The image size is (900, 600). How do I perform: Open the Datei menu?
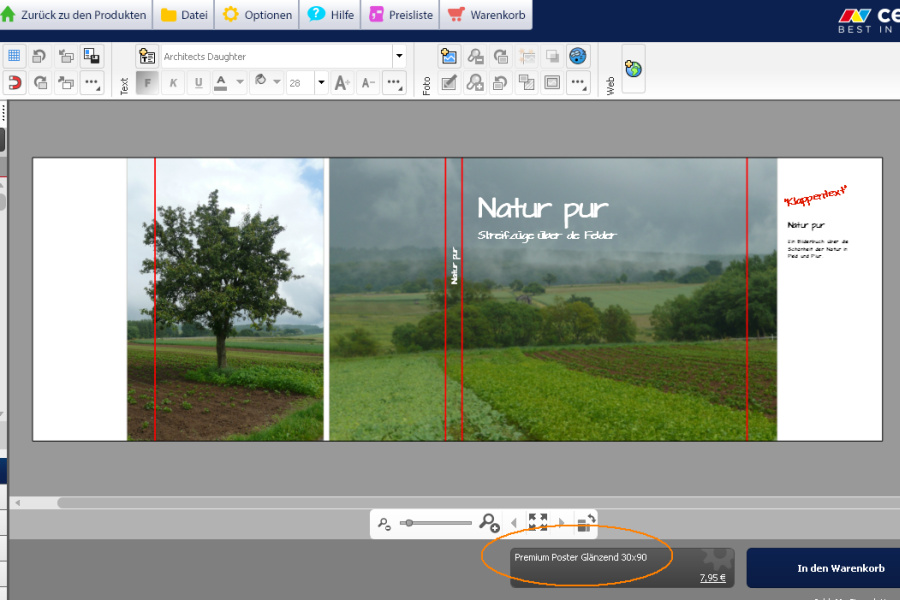pos(184,15)
